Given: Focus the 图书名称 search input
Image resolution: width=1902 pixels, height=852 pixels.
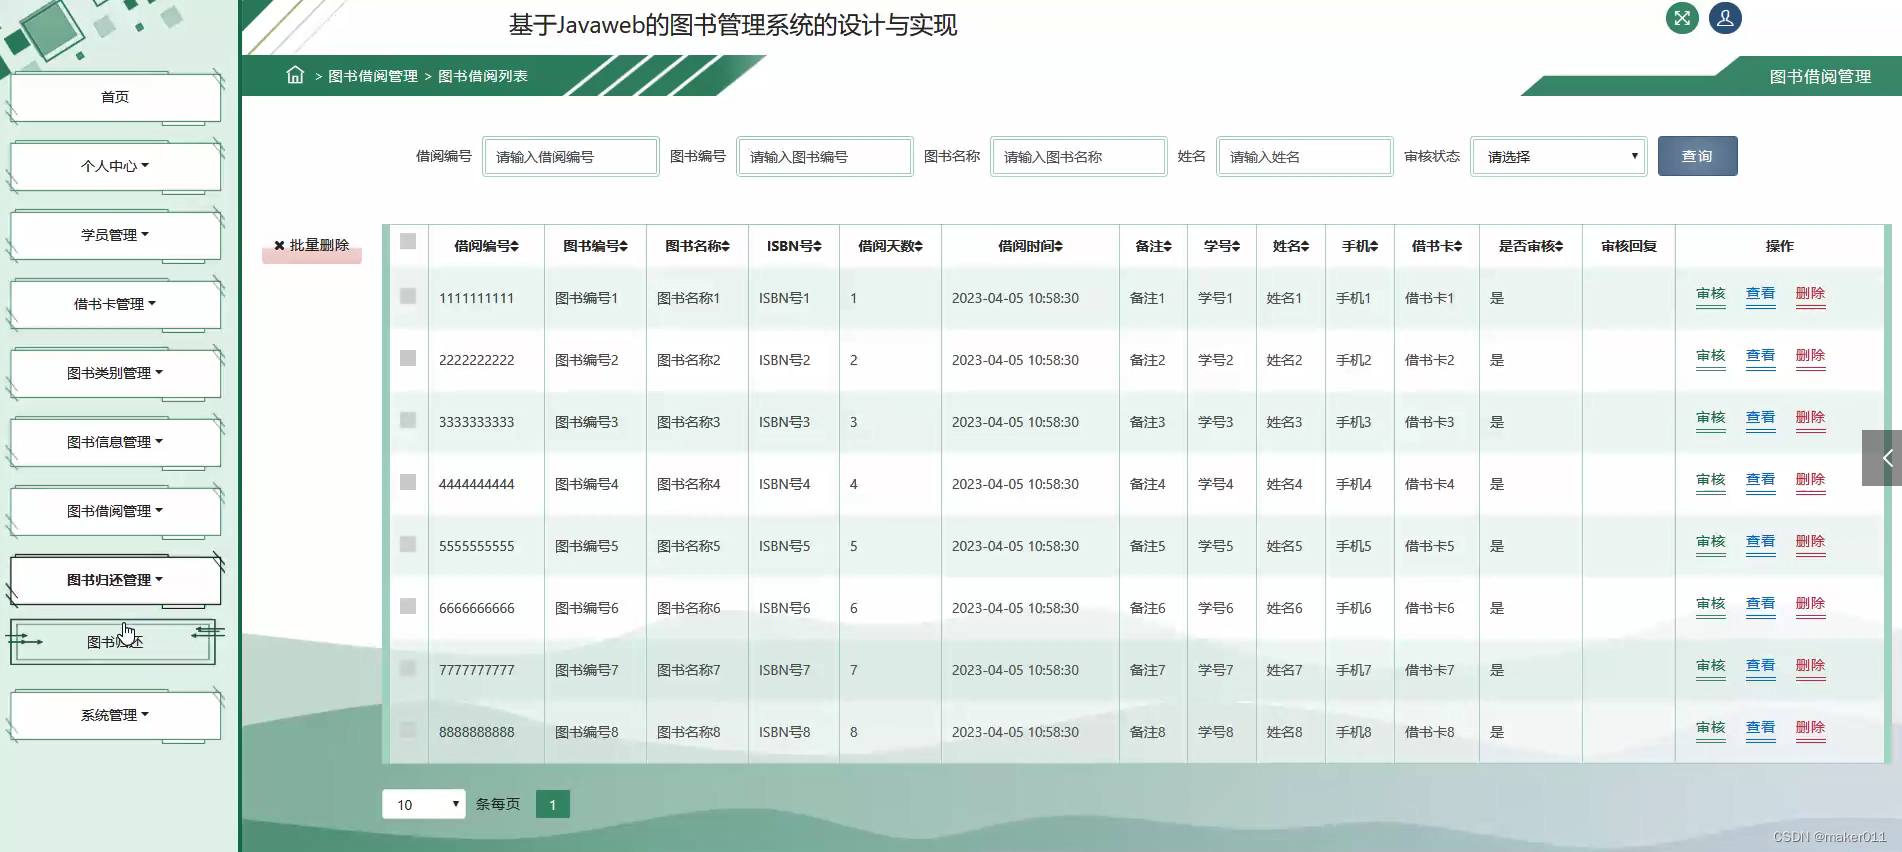Looking at the screenshot, I should [1079, 156].
